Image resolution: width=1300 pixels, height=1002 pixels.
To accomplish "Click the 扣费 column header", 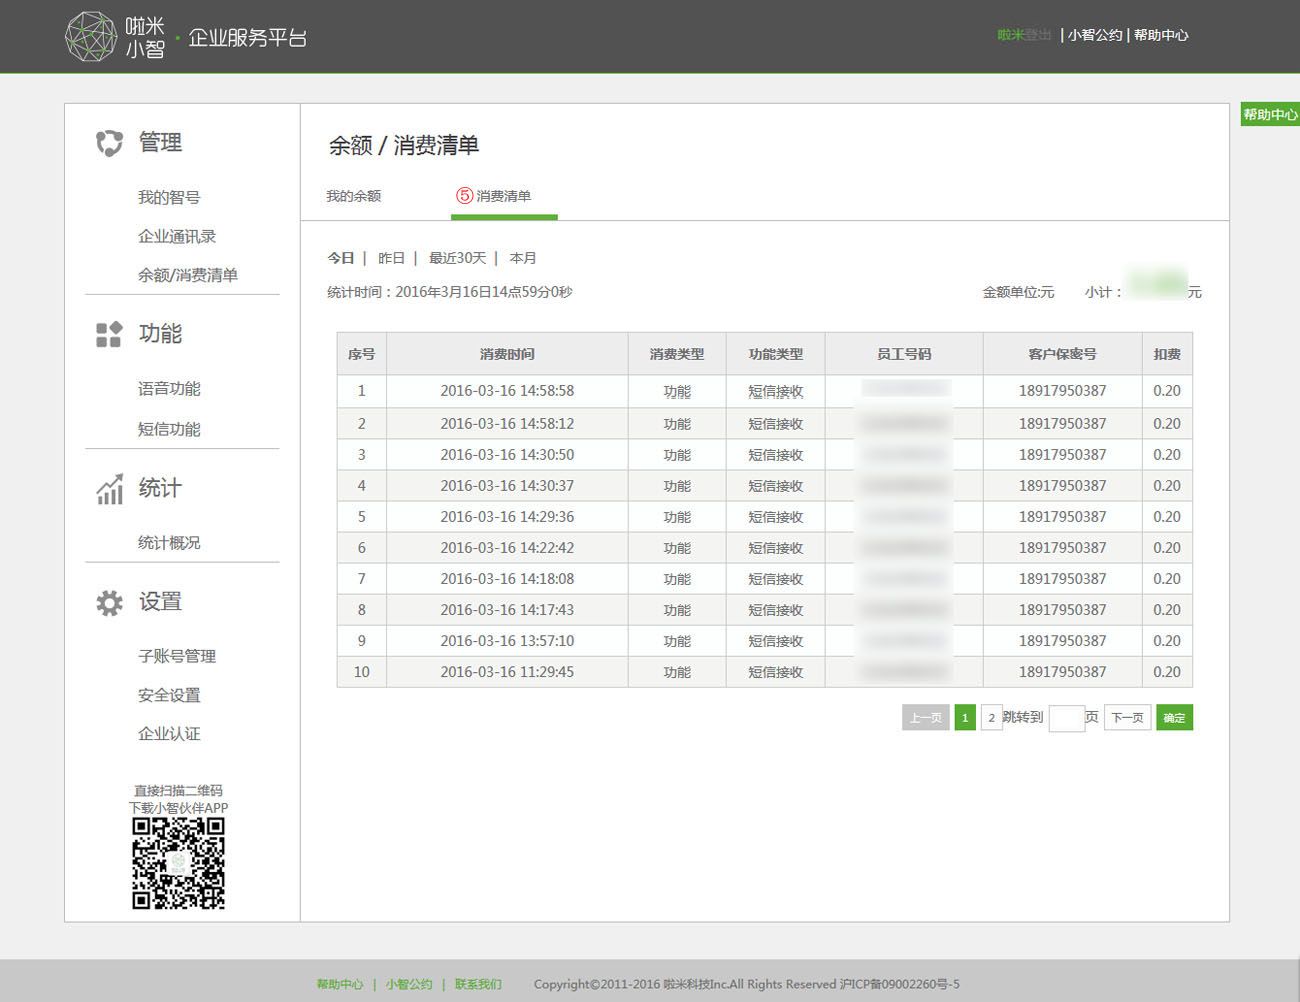I will click(x=1167, y=354).
